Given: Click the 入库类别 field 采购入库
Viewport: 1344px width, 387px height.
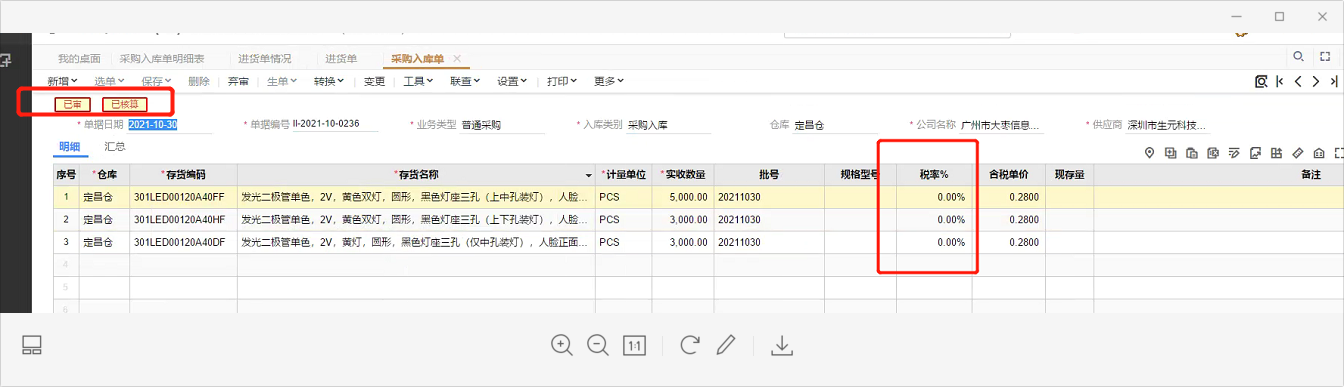Looking at the screenshot, I should 669,125.
